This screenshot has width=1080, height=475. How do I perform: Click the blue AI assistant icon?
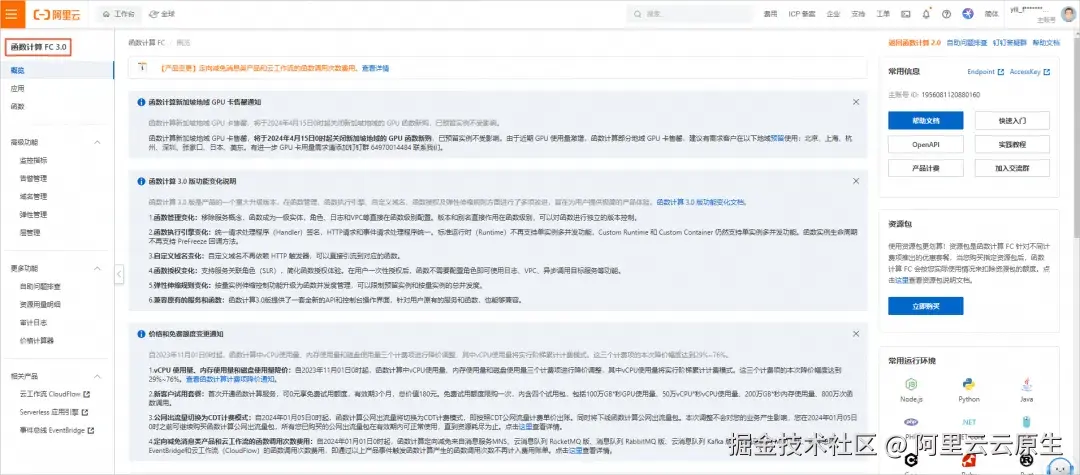[x=968, y=14]
